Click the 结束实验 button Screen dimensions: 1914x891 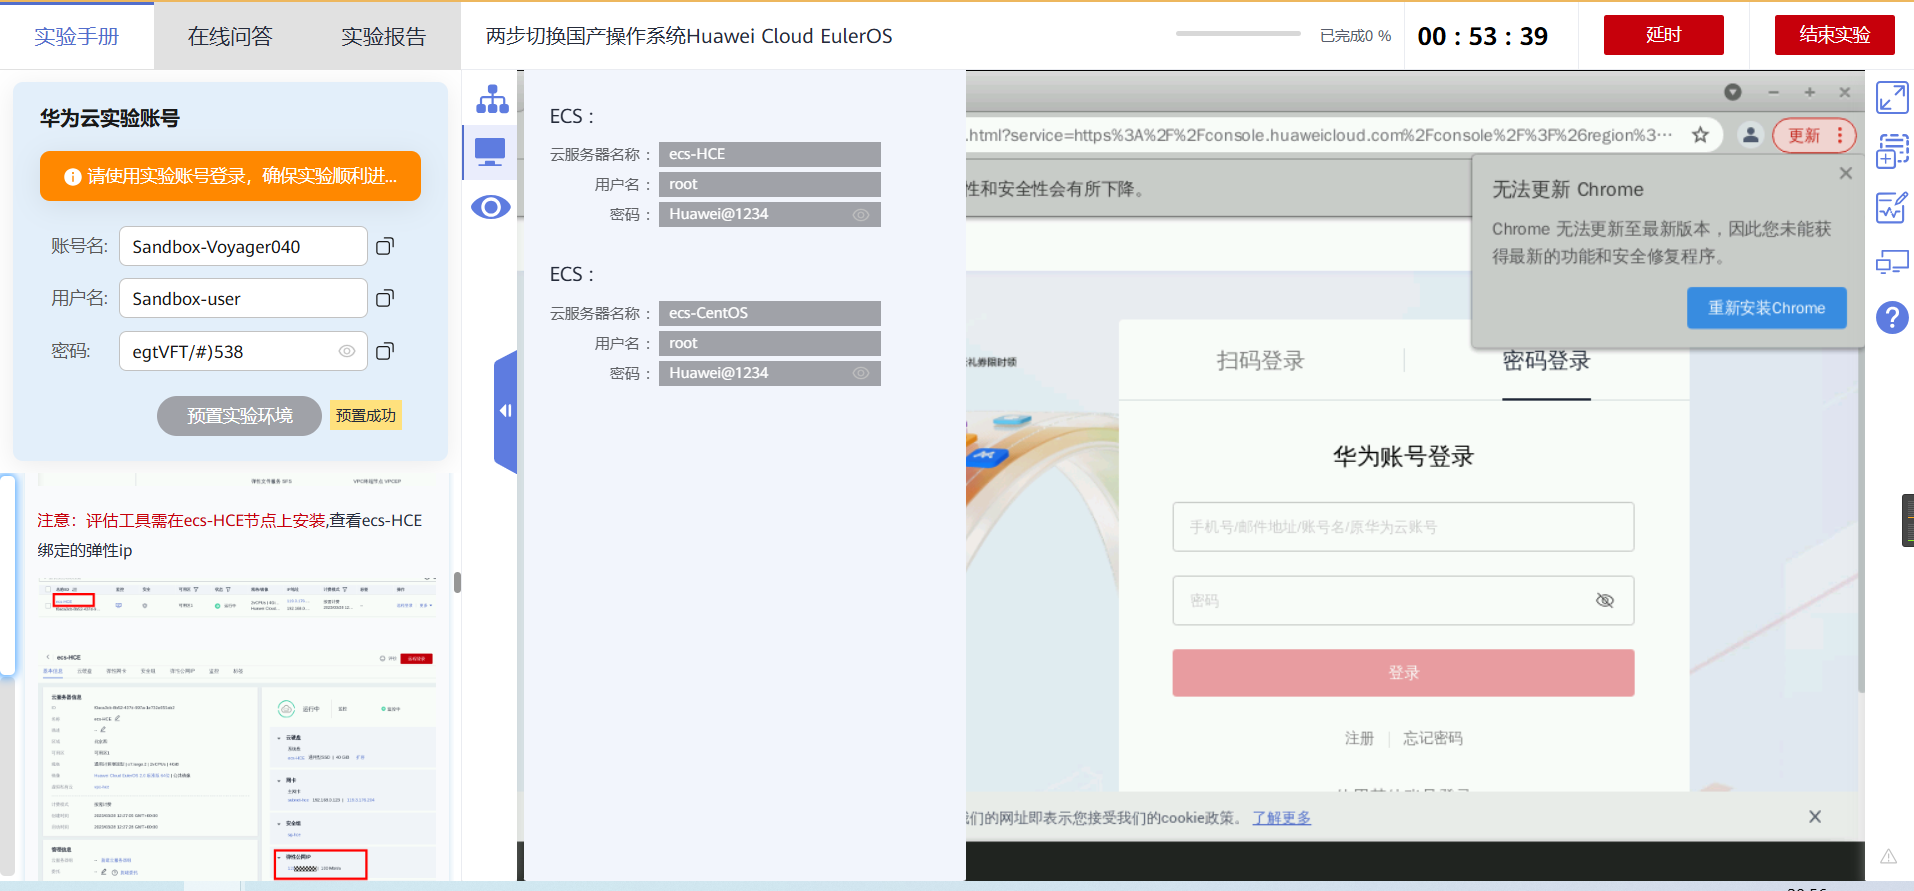[1834, 35]
